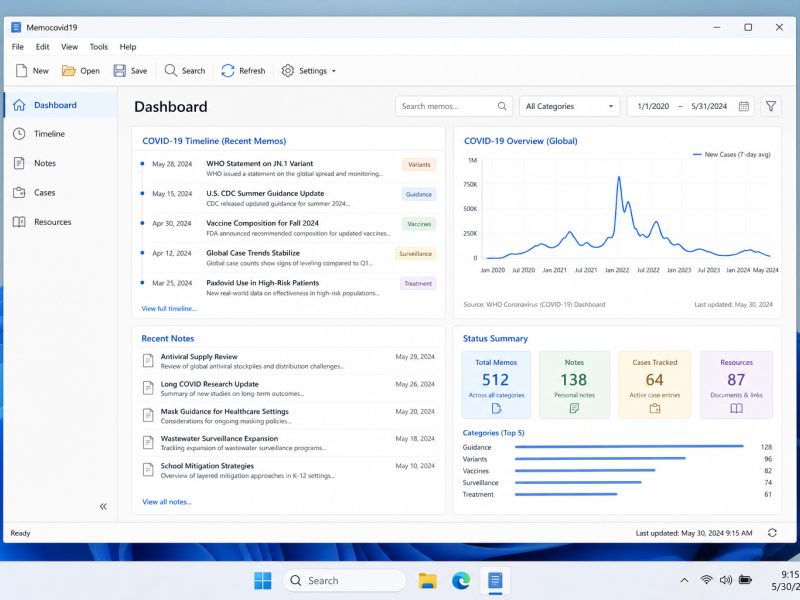Click the Surveillance category tag
Viewport: 800px width, 600px height.
[415, 254]
